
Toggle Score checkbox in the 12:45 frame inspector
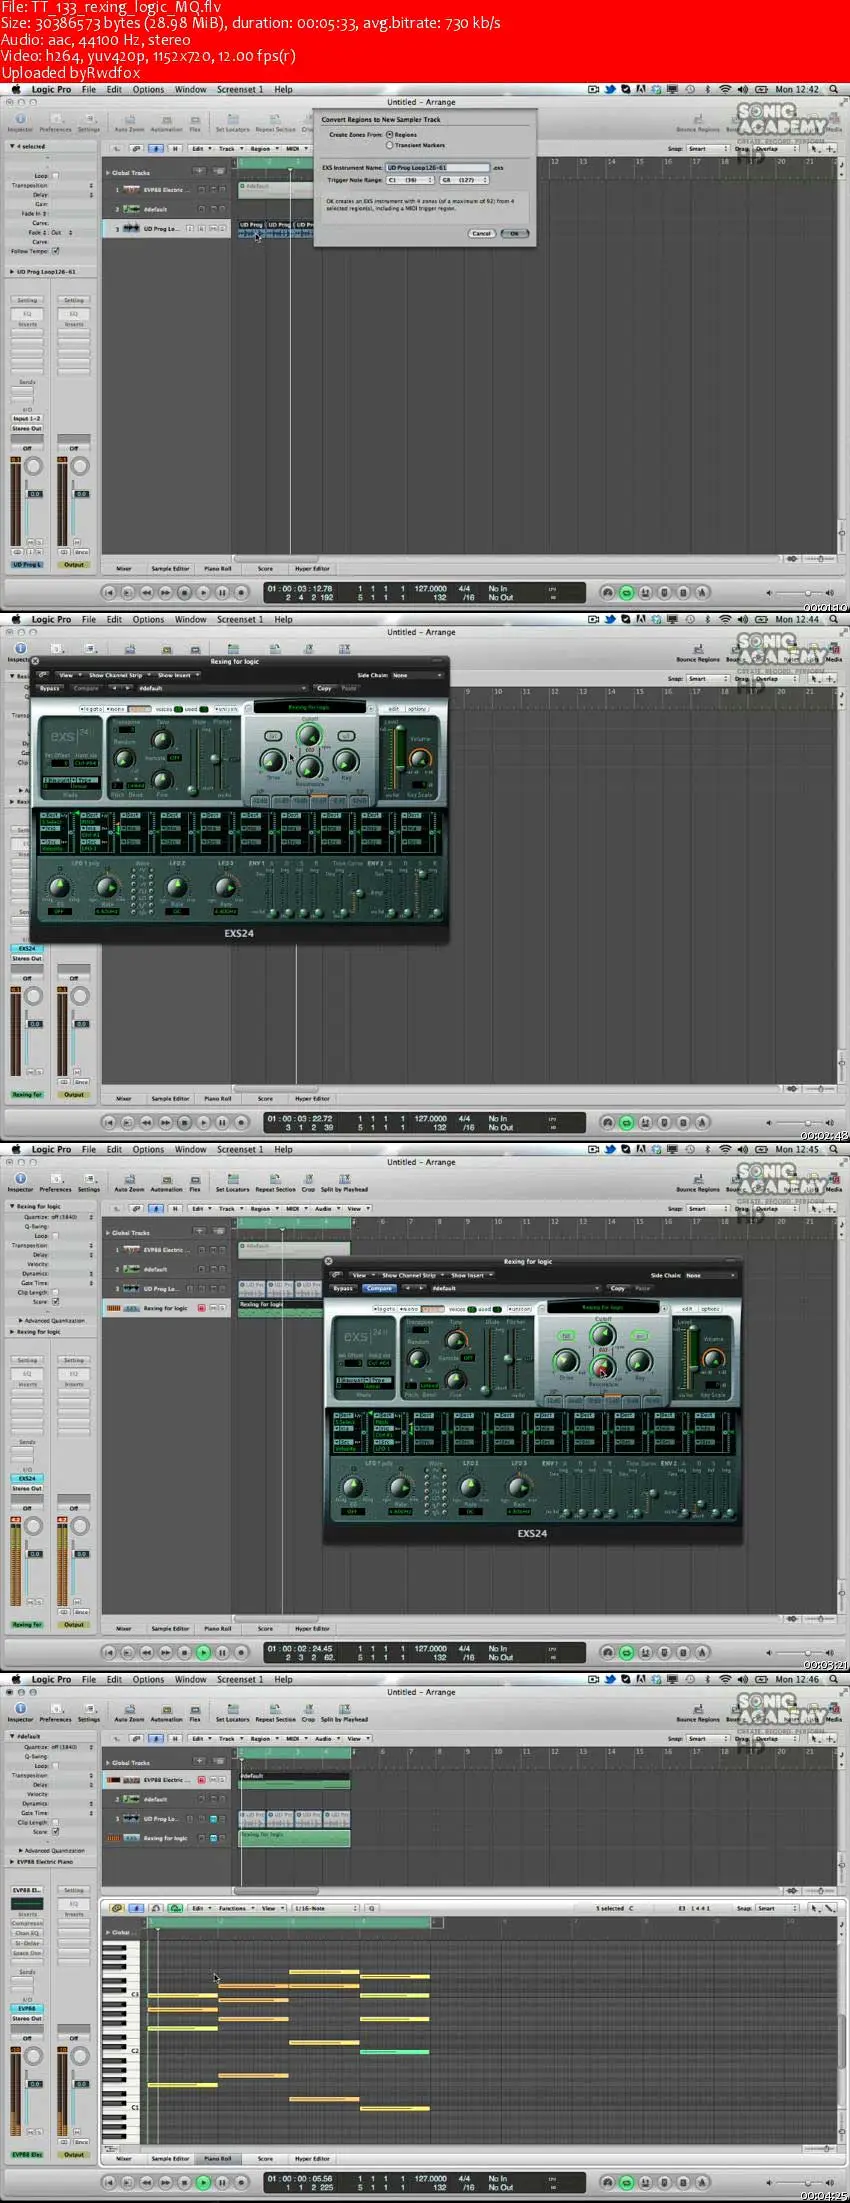pos(55,1301)
